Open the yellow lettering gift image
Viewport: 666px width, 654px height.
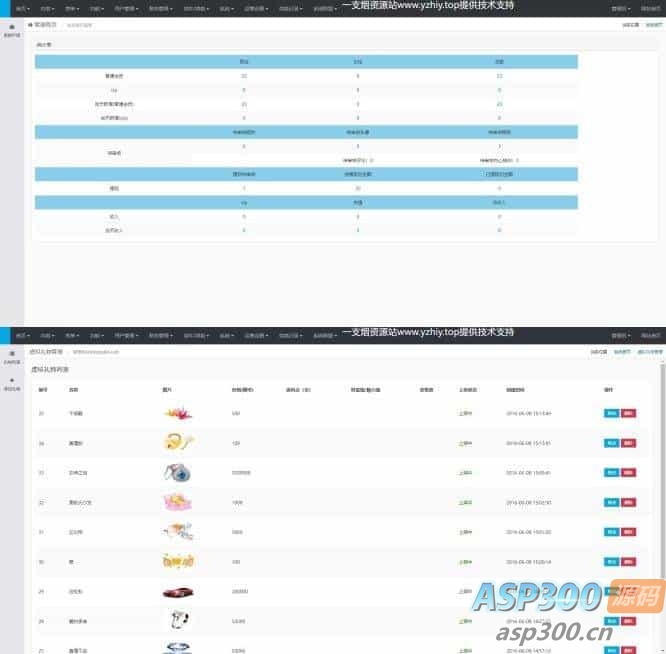[178, 561]
